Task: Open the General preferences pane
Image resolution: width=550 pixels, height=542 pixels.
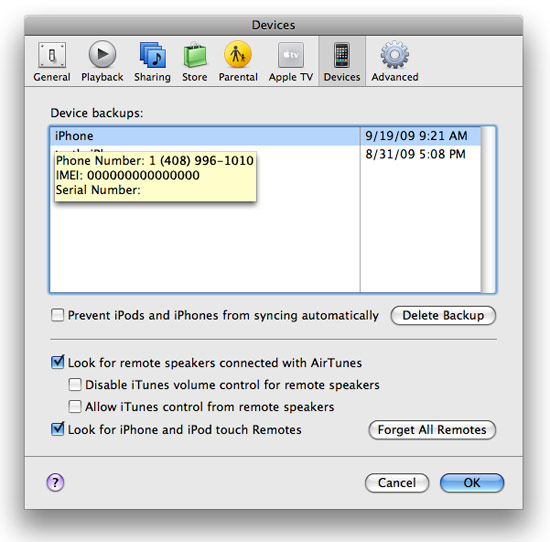Action: point(52,61)
